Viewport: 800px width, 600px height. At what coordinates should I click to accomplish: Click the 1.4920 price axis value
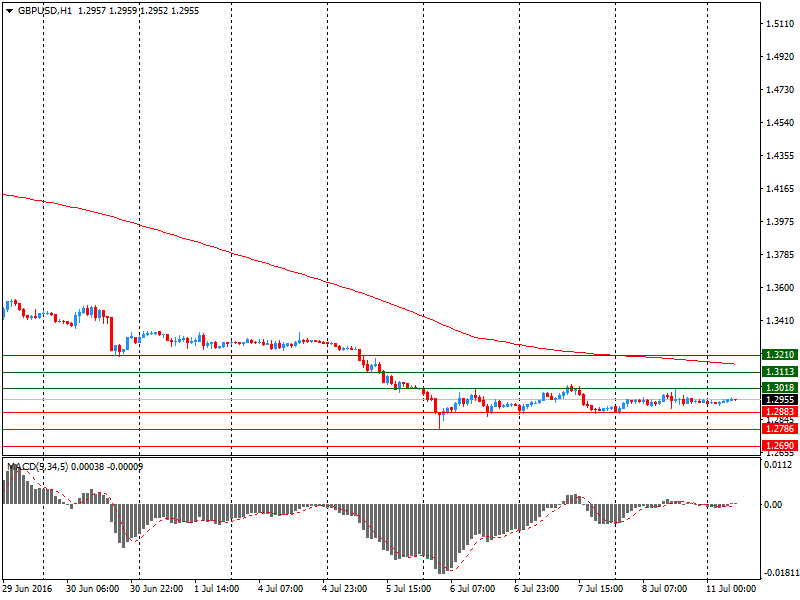point(780,57)
